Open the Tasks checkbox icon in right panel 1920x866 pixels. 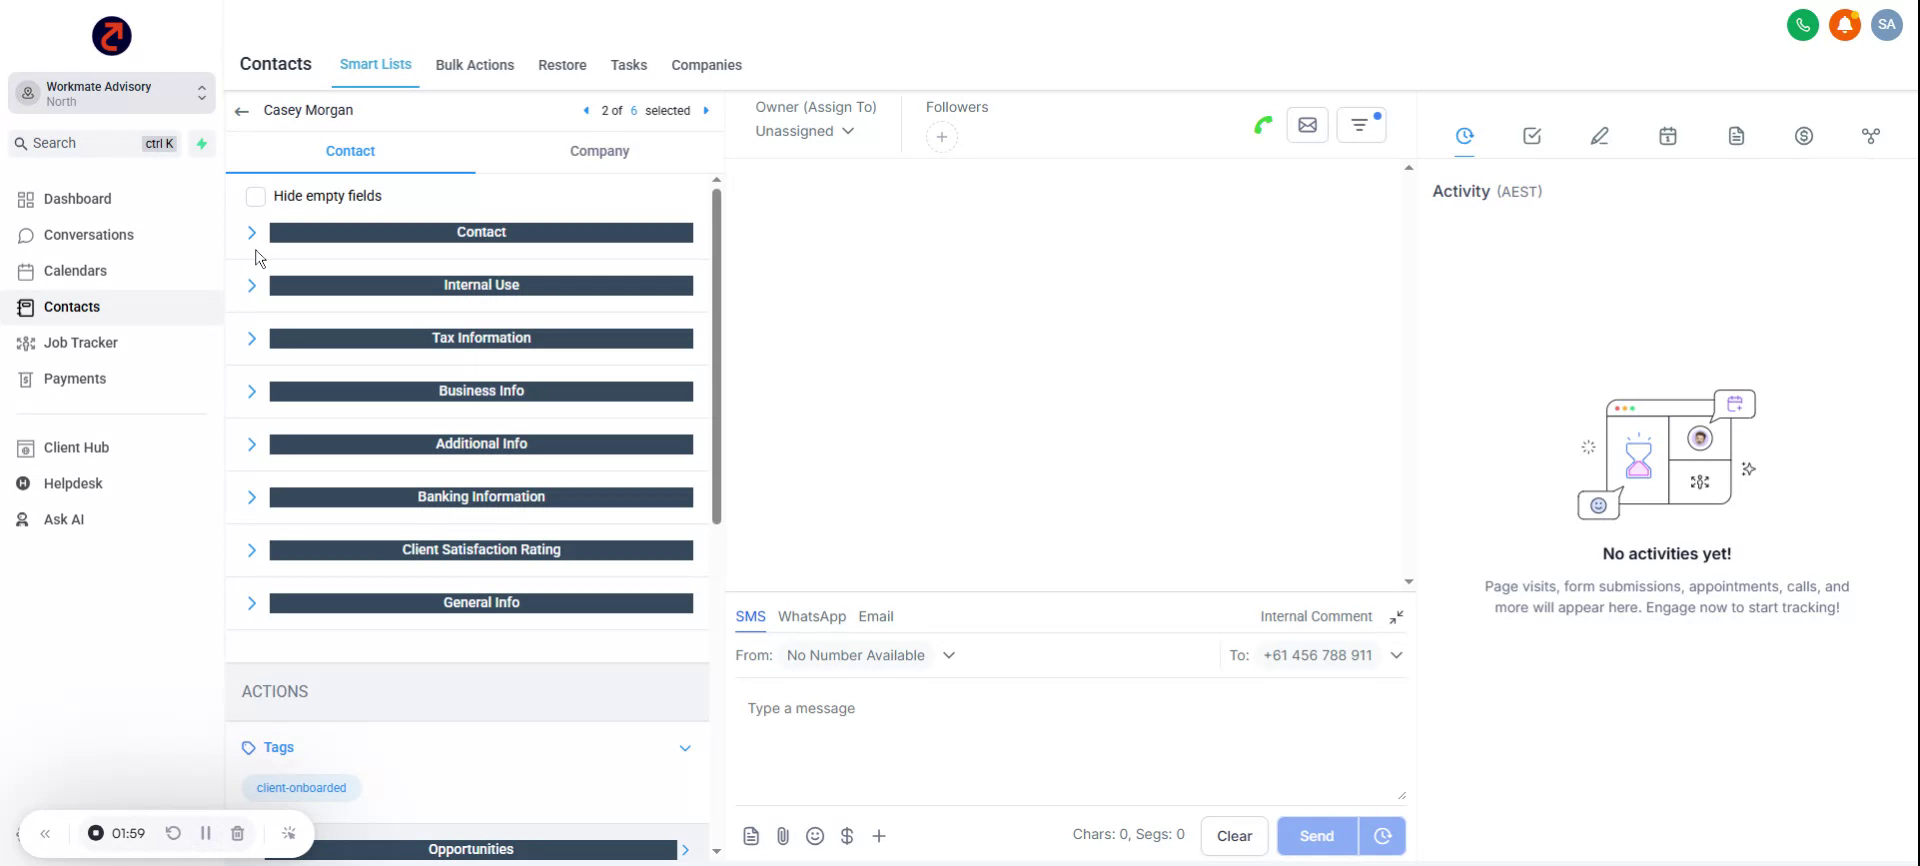1532,136
